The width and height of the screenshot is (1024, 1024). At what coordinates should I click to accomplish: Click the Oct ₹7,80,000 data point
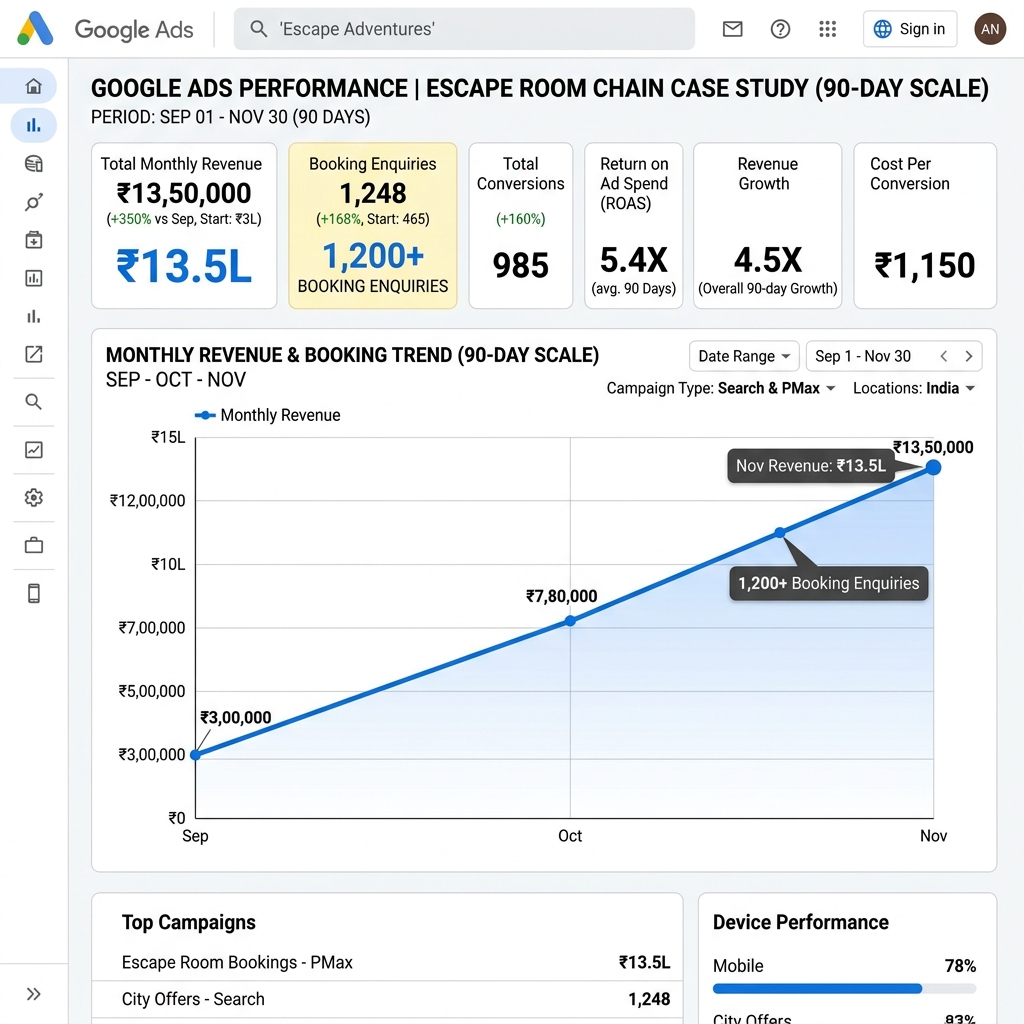(570, 621)
